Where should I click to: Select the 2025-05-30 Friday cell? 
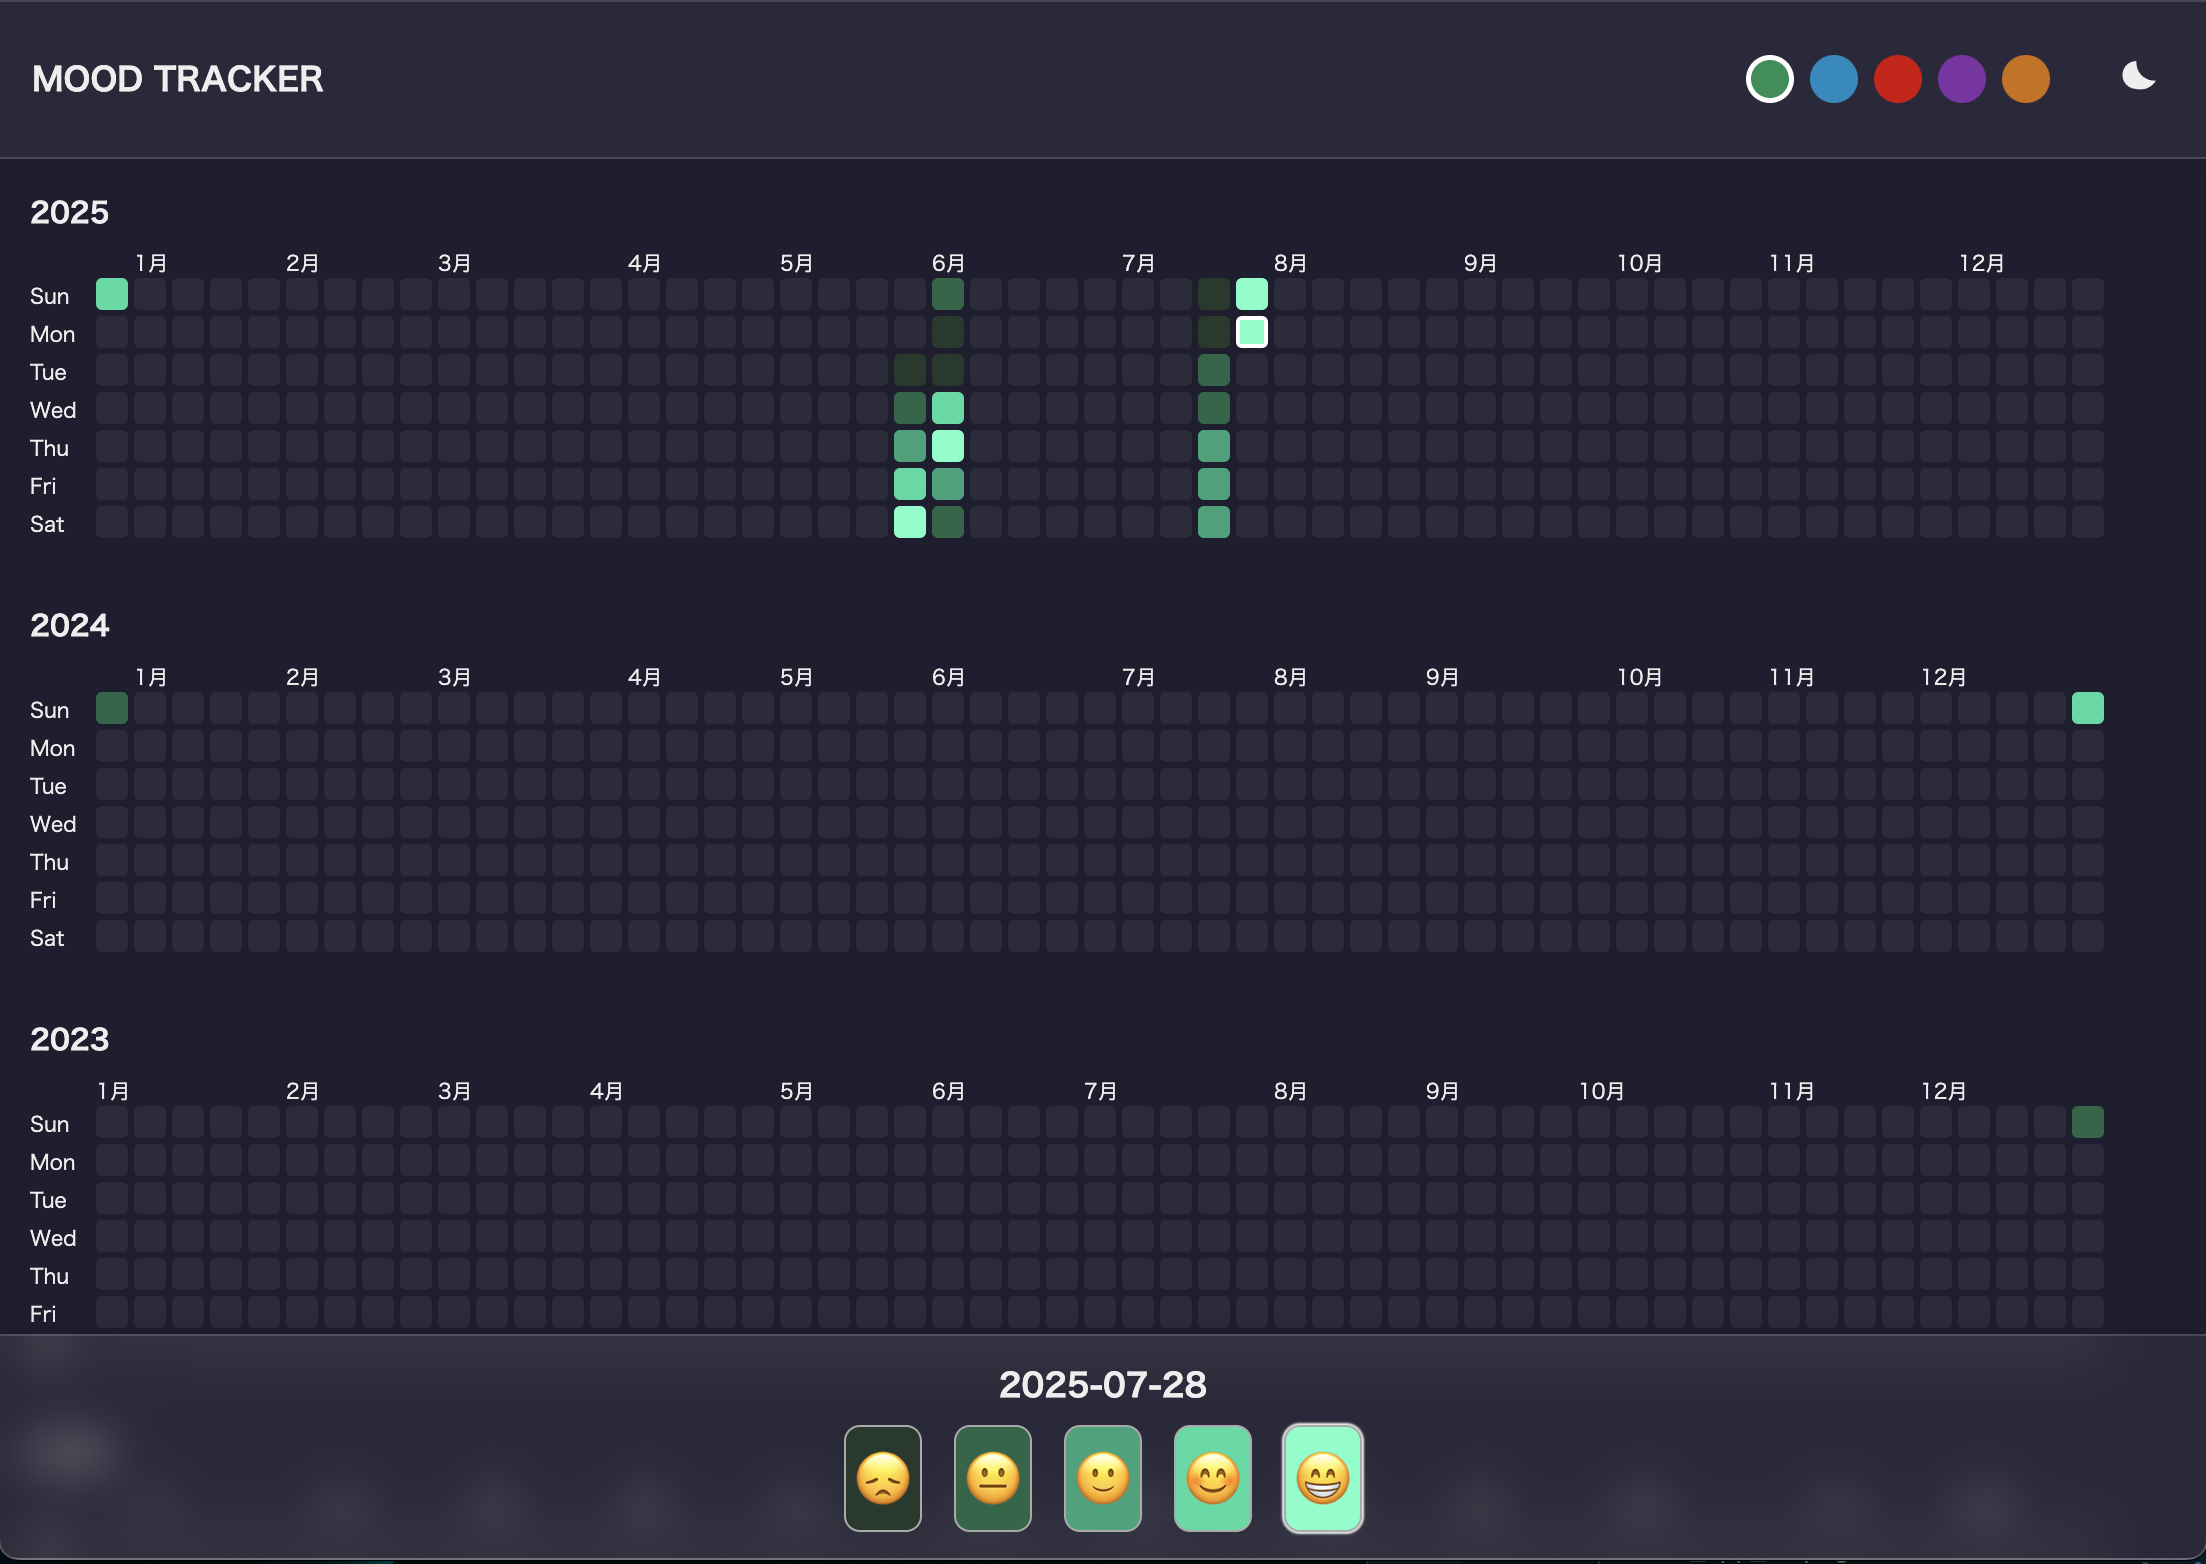point(910,484)
